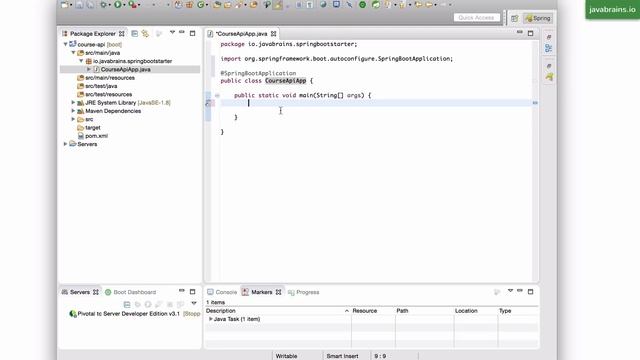Expand JRE System Library node
The width and height of the screenshot is (640, 360).
click(73, 102)
